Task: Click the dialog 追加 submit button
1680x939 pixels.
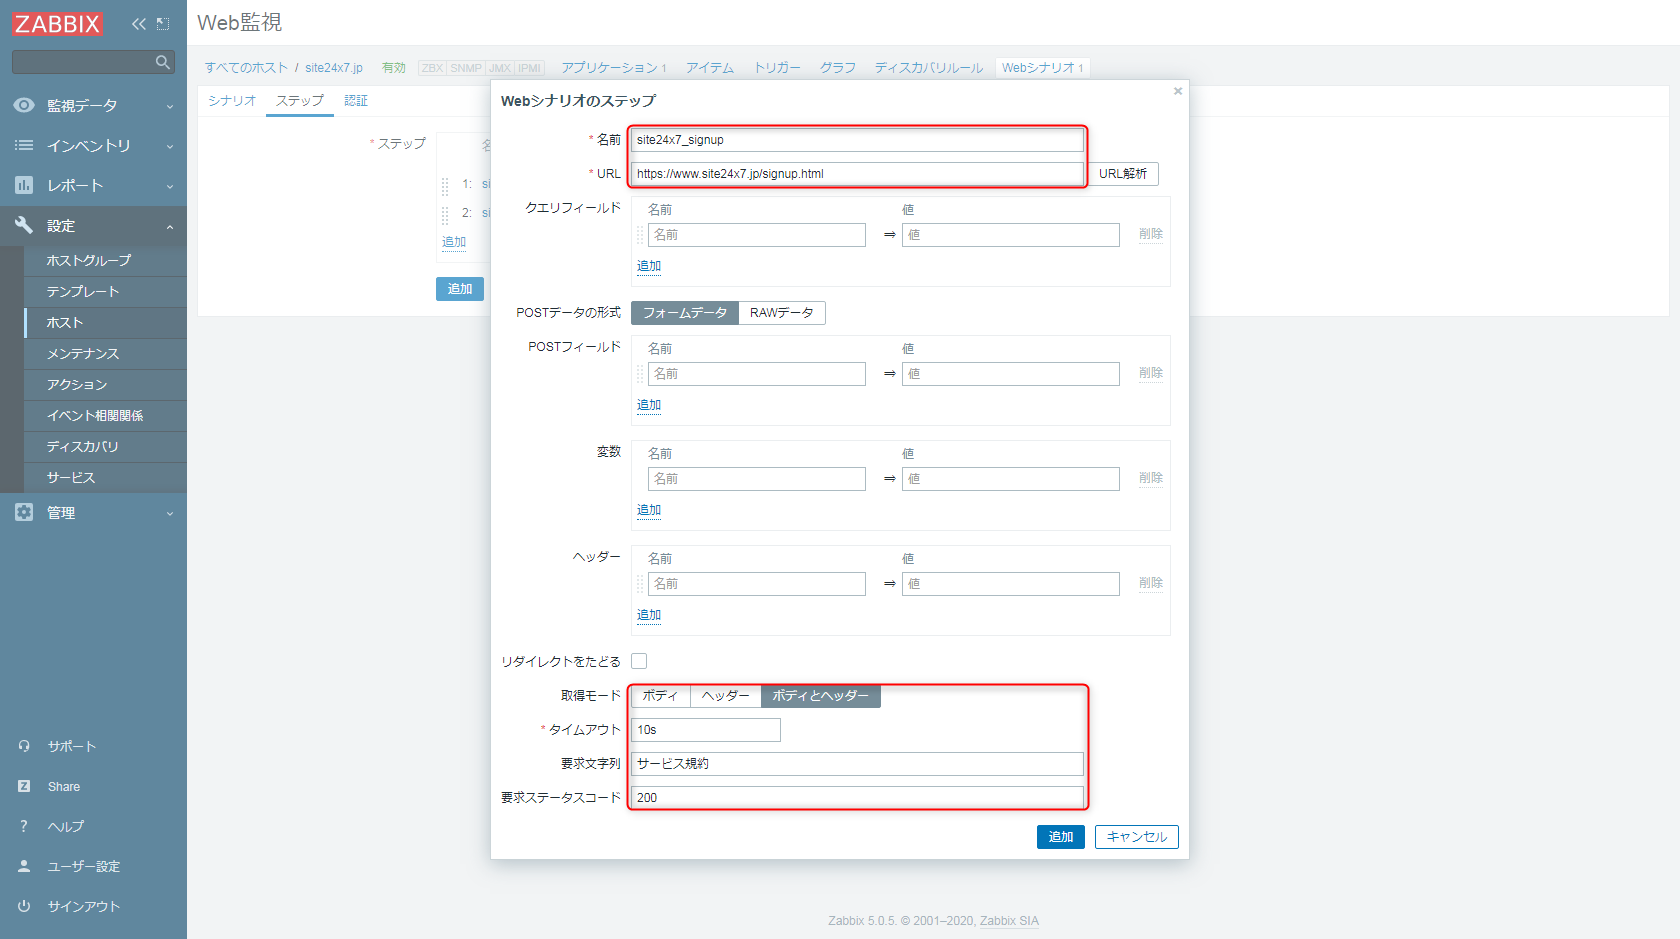Action: tap(1061, 837)
